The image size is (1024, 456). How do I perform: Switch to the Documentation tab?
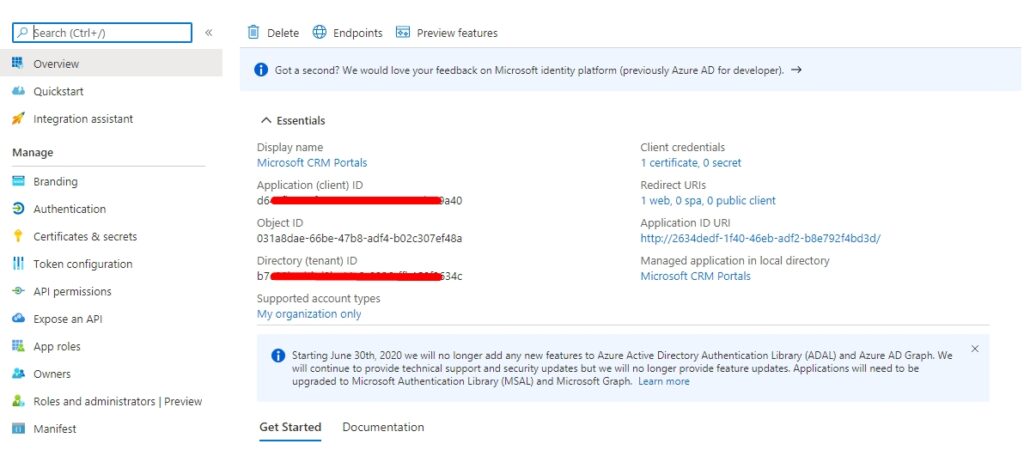(383, 427)
